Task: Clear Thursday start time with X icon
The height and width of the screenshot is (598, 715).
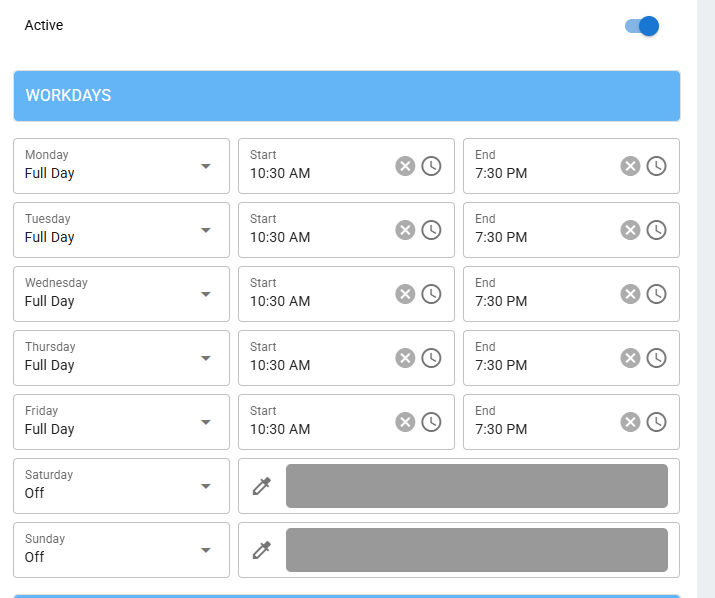Action: (x=405, y=358)
